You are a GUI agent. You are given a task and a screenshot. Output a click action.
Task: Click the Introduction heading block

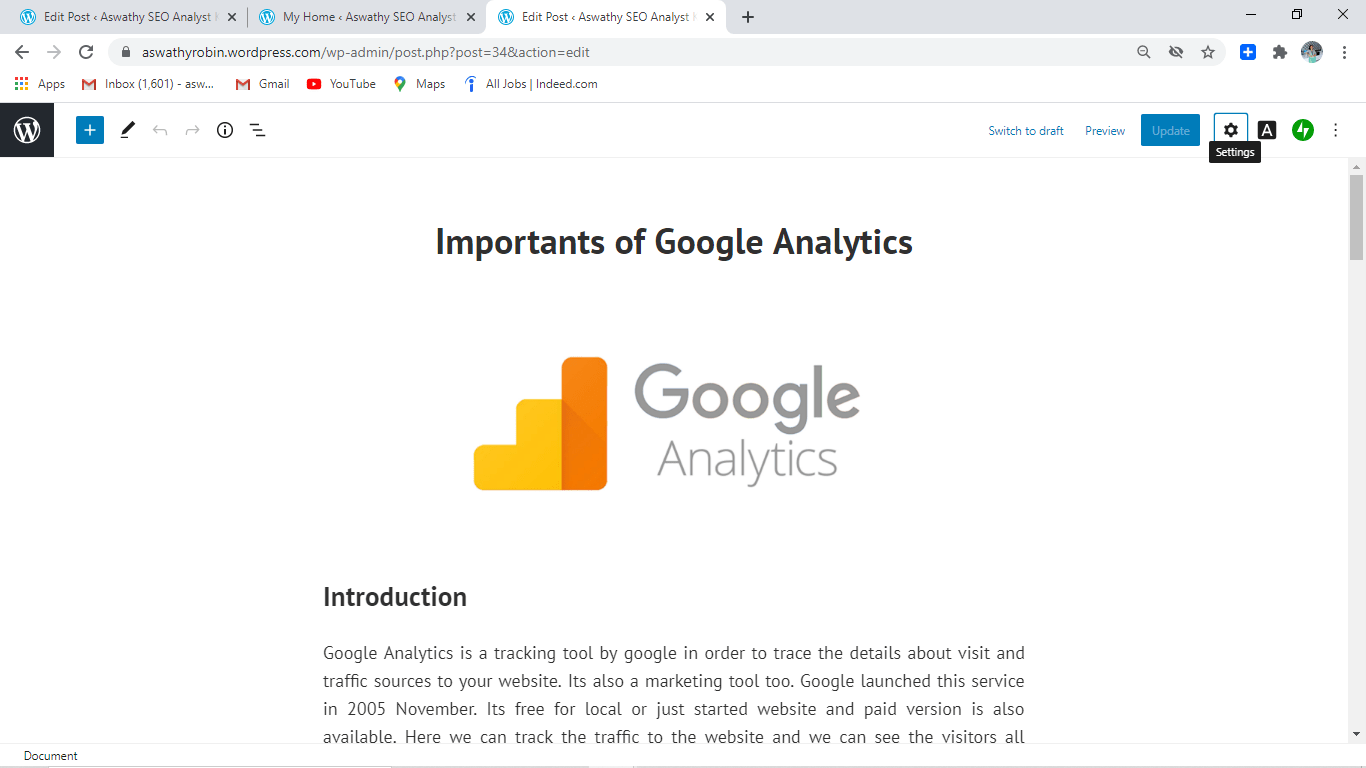(395, 597)
